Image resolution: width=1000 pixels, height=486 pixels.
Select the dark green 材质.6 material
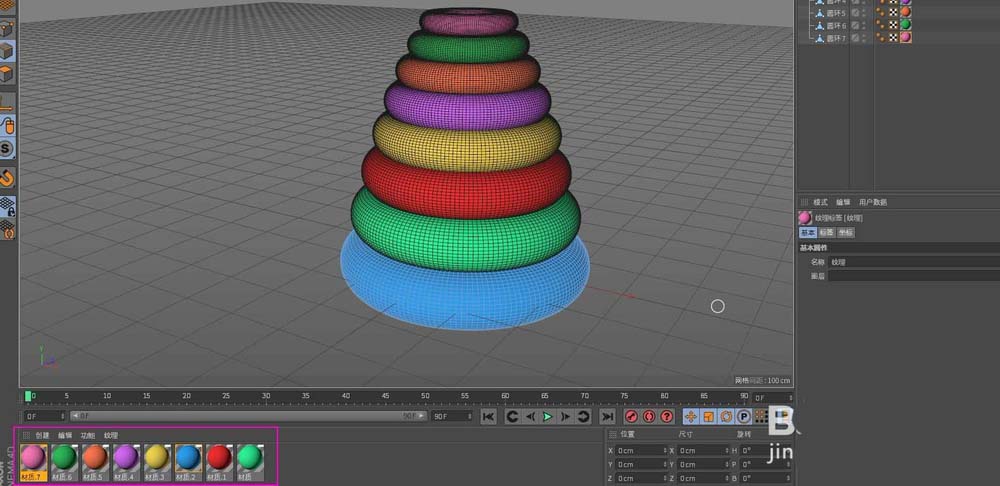pos(64,462)
